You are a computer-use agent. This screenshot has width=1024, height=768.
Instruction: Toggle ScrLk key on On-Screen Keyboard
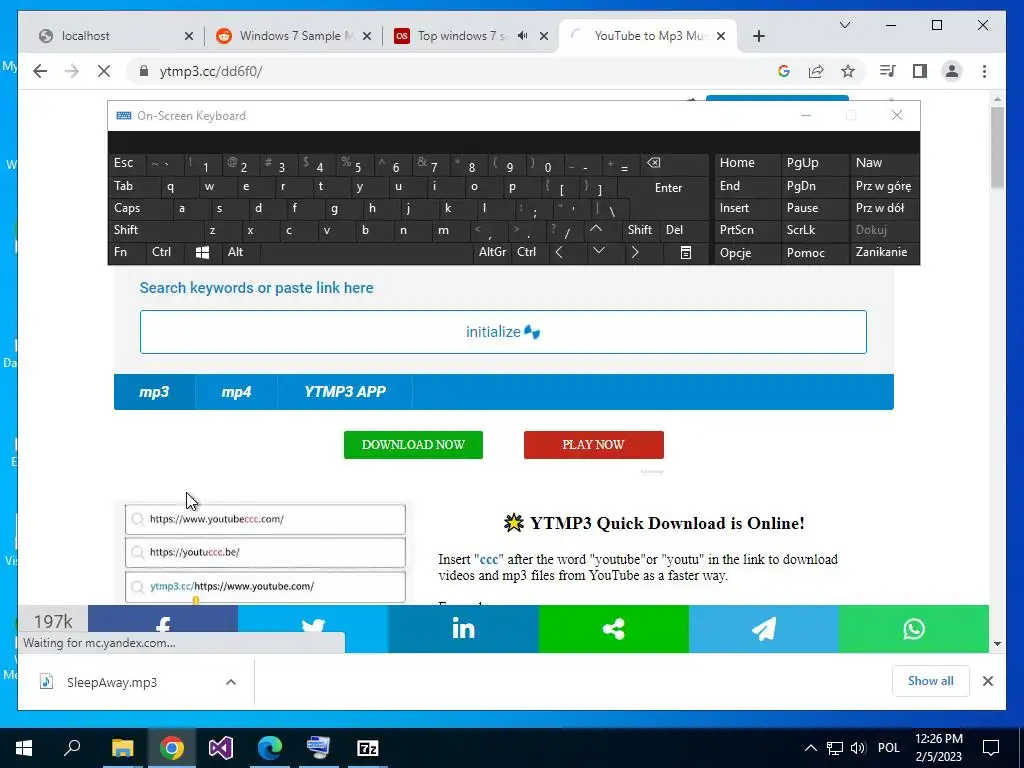(801, 230)
